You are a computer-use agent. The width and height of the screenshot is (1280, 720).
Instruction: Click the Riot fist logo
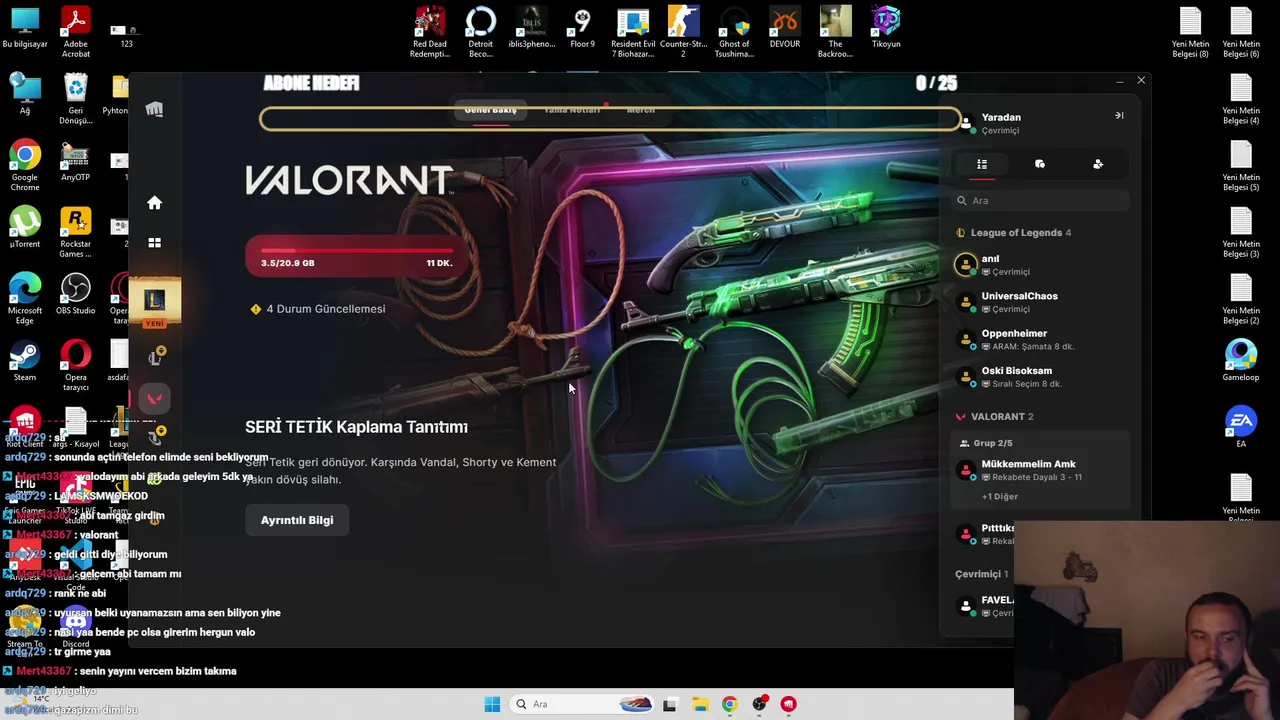(154, 109)
